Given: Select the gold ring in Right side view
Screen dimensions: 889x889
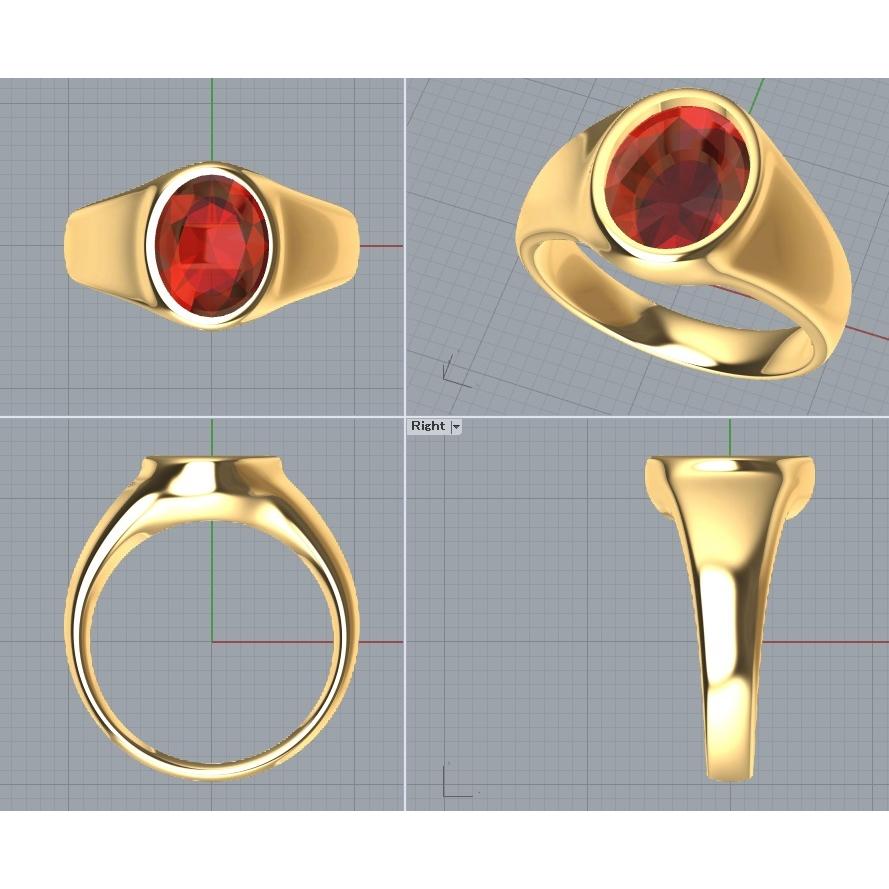Looking at the screenshot, I should coord(730,618).
